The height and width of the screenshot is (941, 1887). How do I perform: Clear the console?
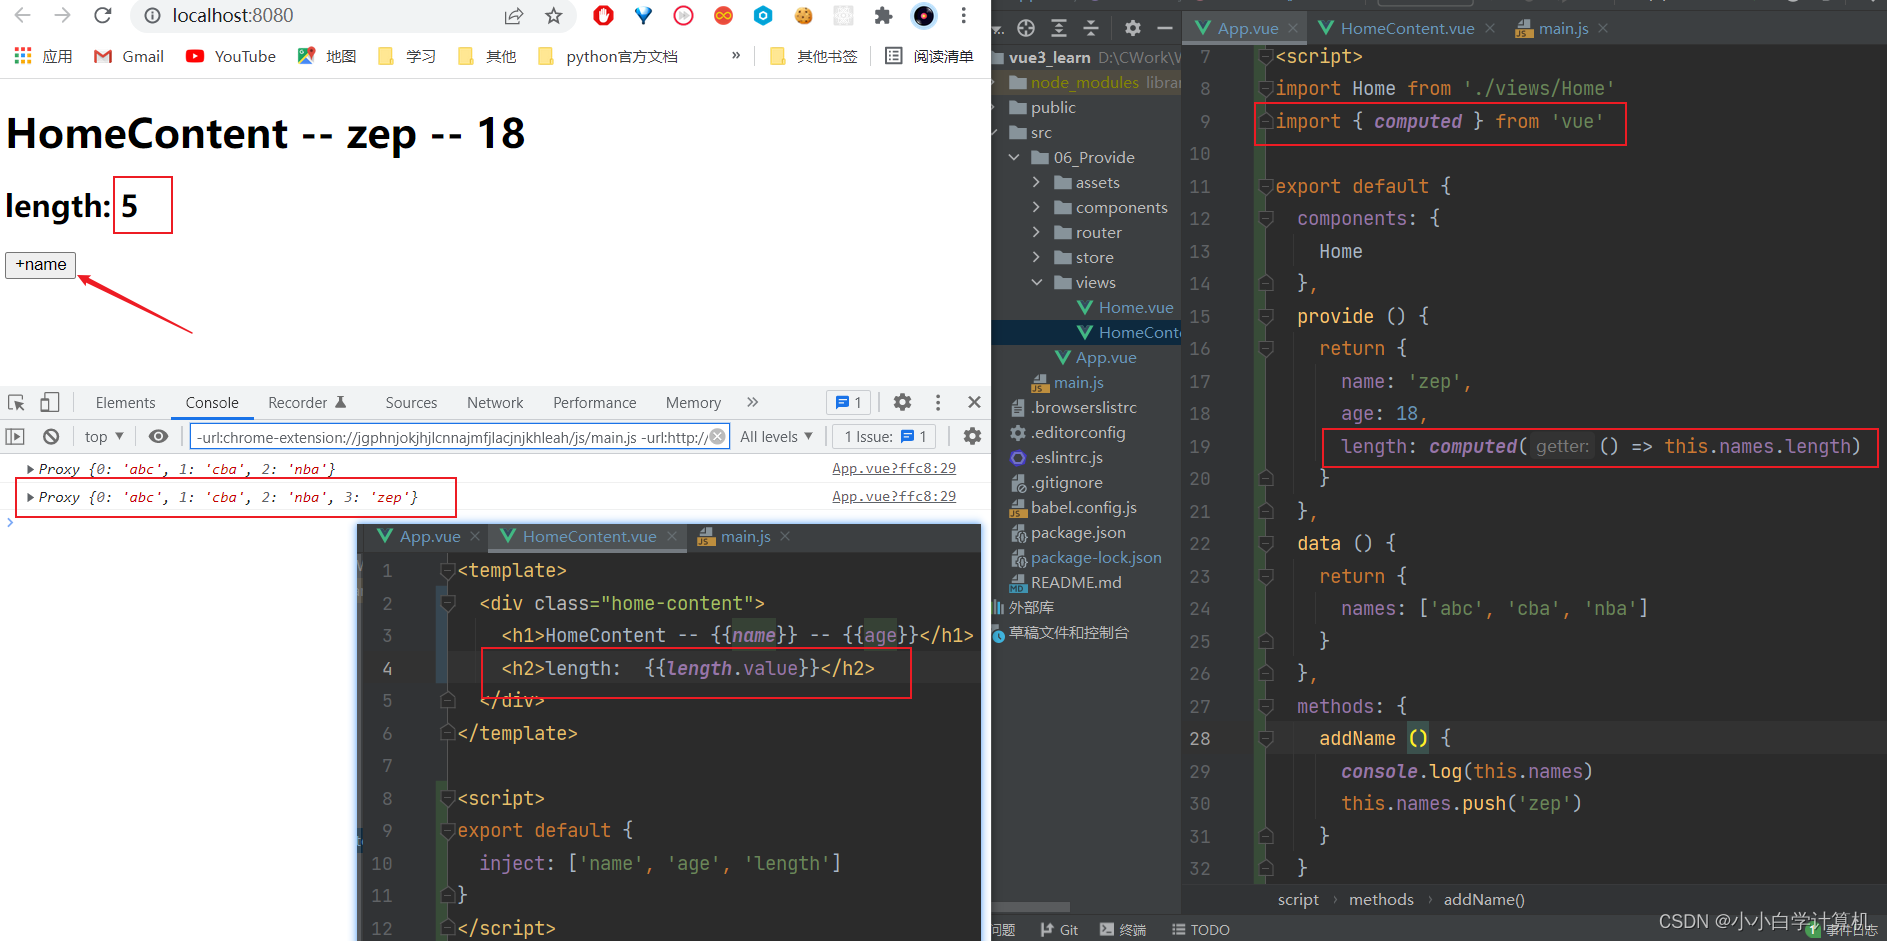click(x=51, y=436)
